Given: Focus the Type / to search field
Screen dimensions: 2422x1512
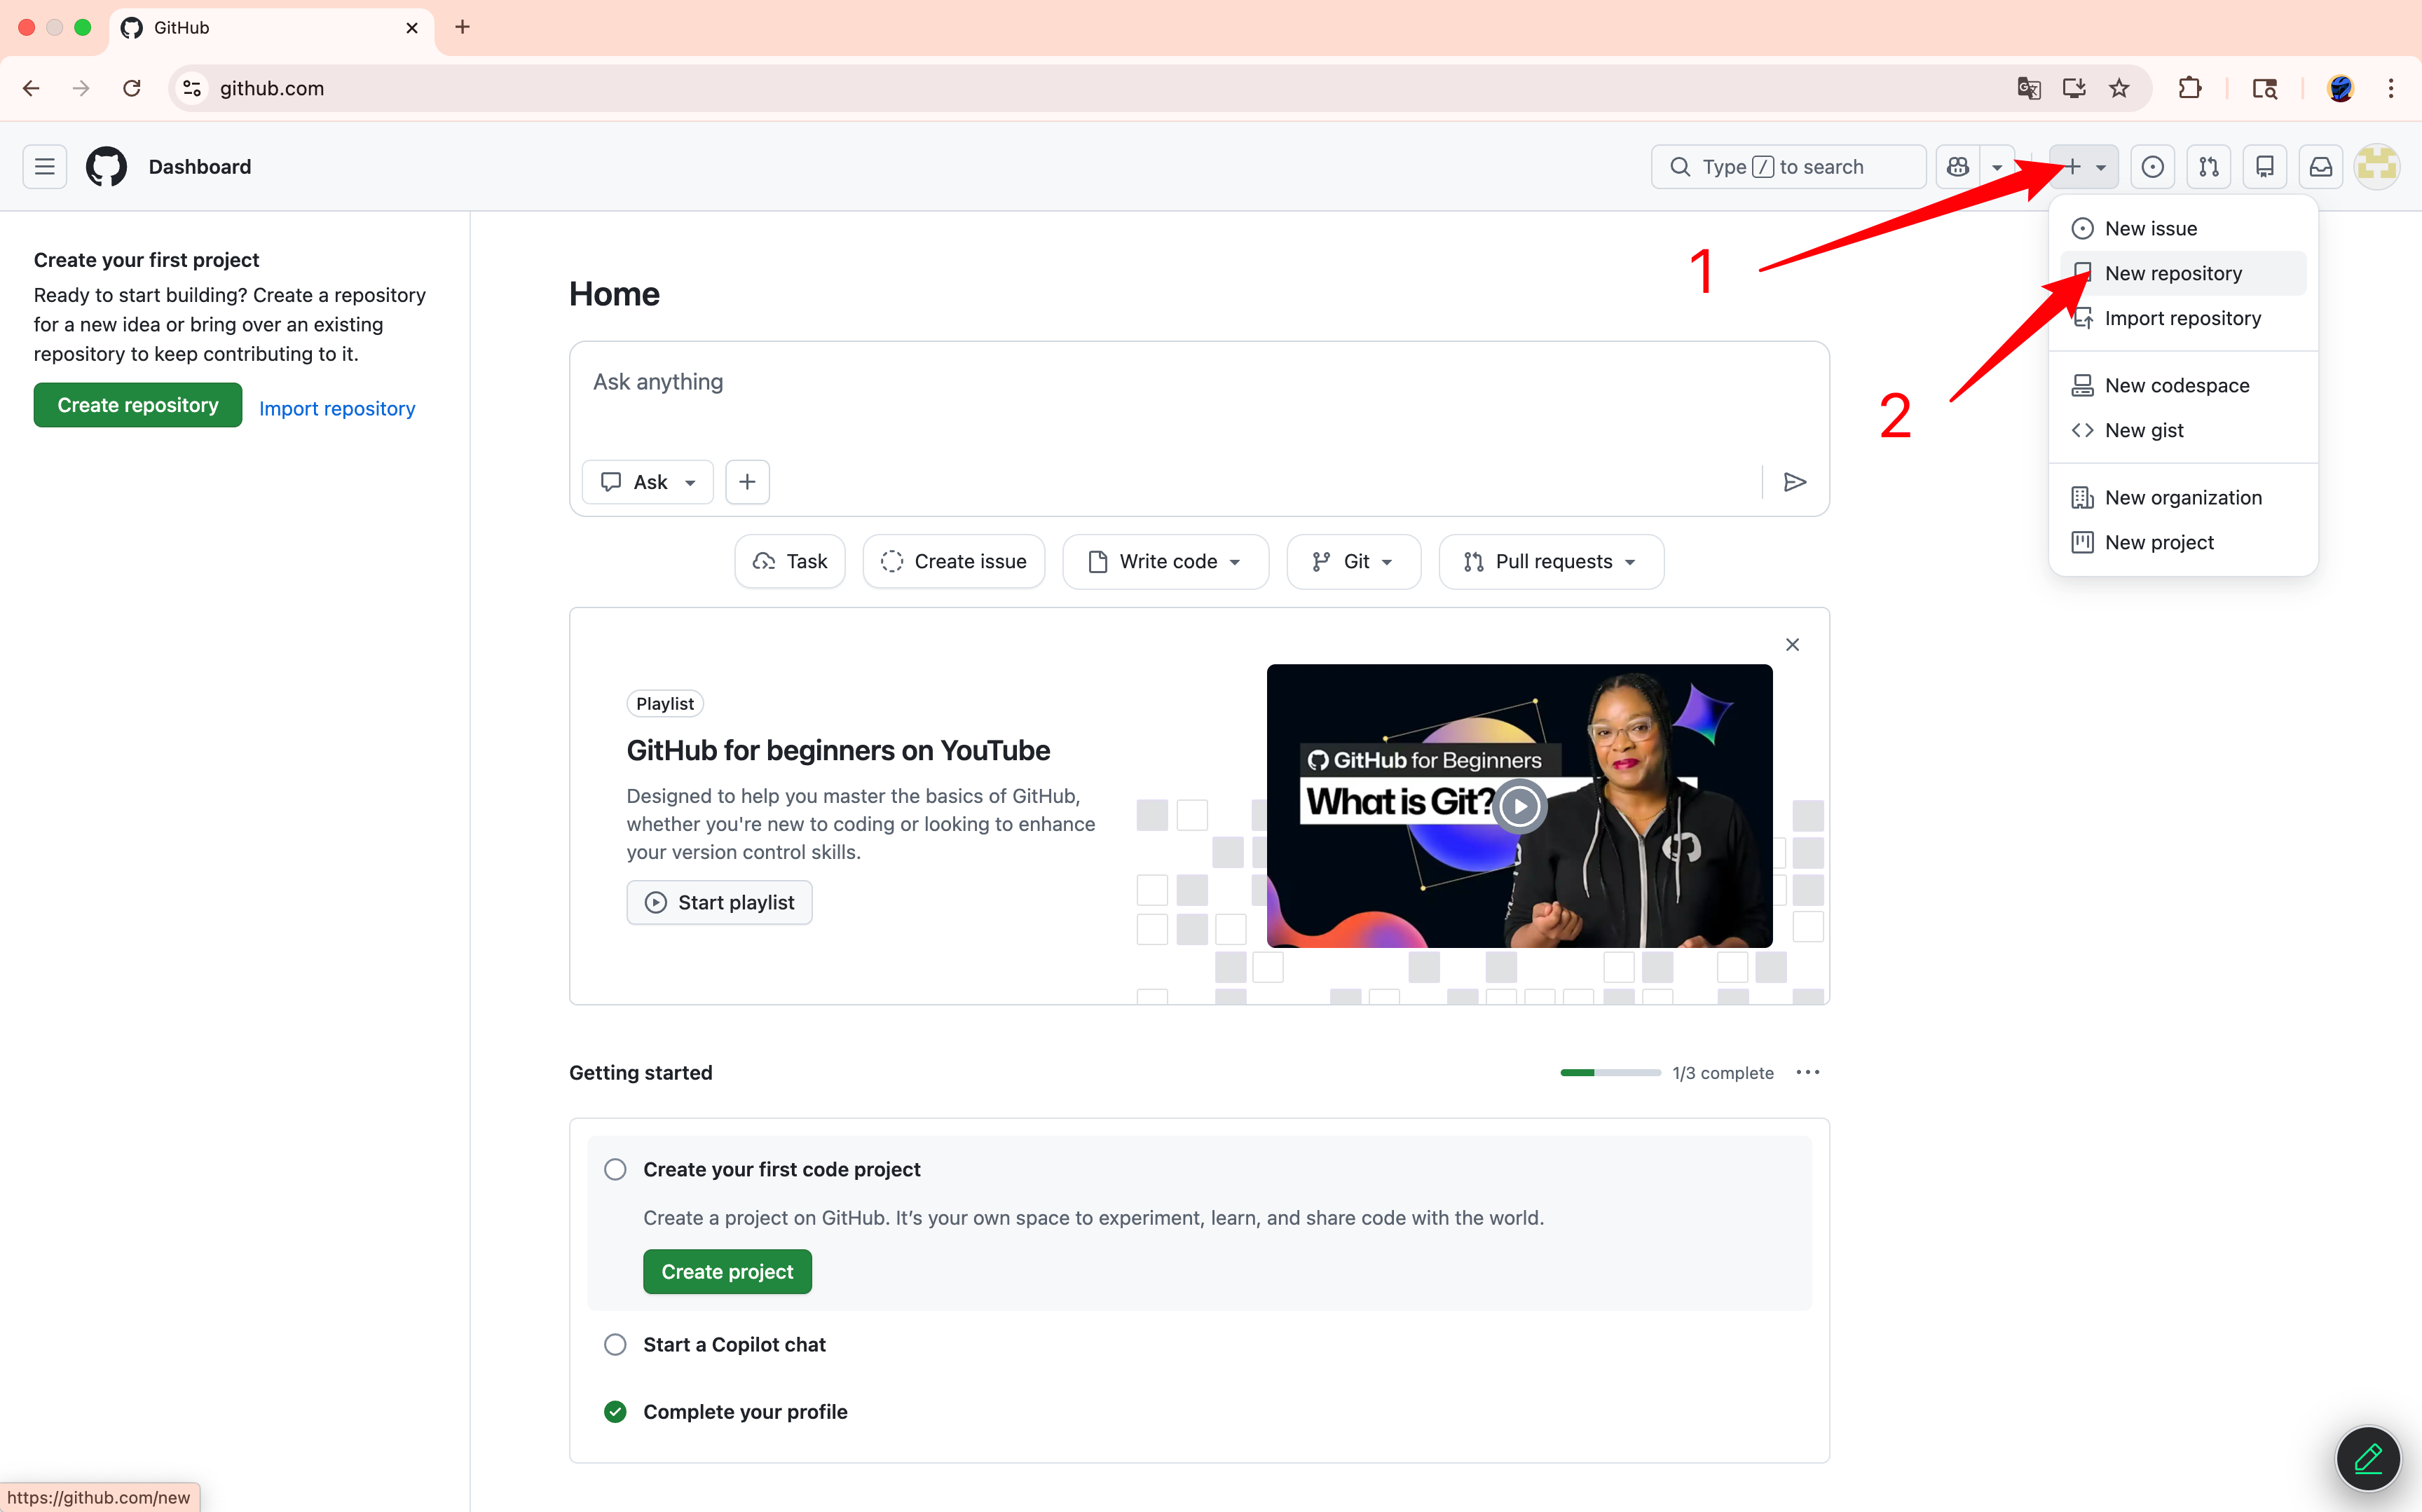Looking at the screenshot, I should point(1788,167).
